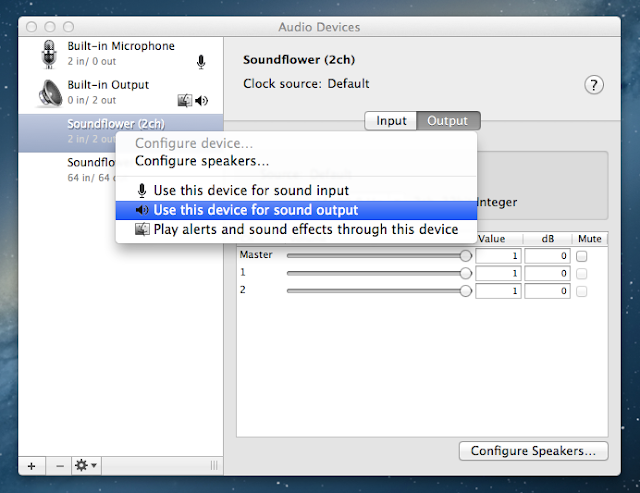Click the alert sounds Finder badge on Built-in Output
Screen dimensions: 640x493
point(184,100)
